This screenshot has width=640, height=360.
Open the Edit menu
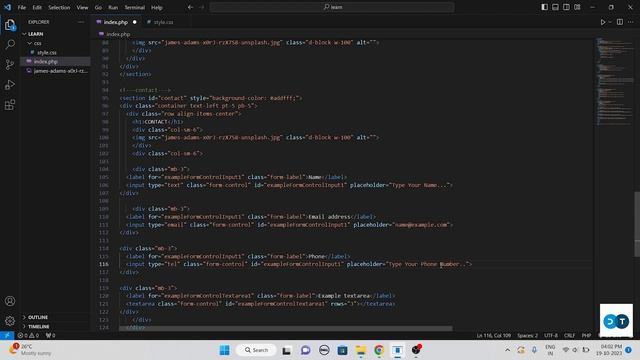pos(37,7)
